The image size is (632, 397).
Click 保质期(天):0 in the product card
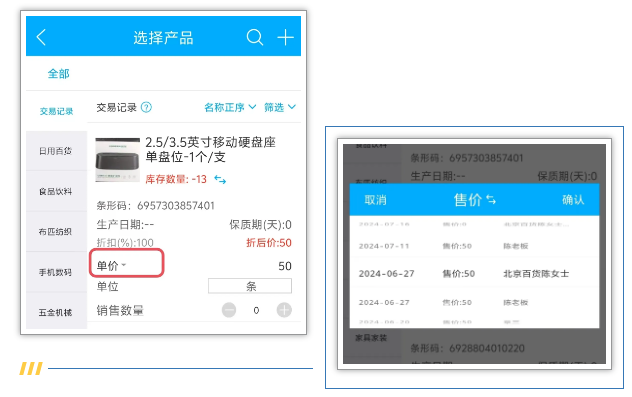[260, 224]
